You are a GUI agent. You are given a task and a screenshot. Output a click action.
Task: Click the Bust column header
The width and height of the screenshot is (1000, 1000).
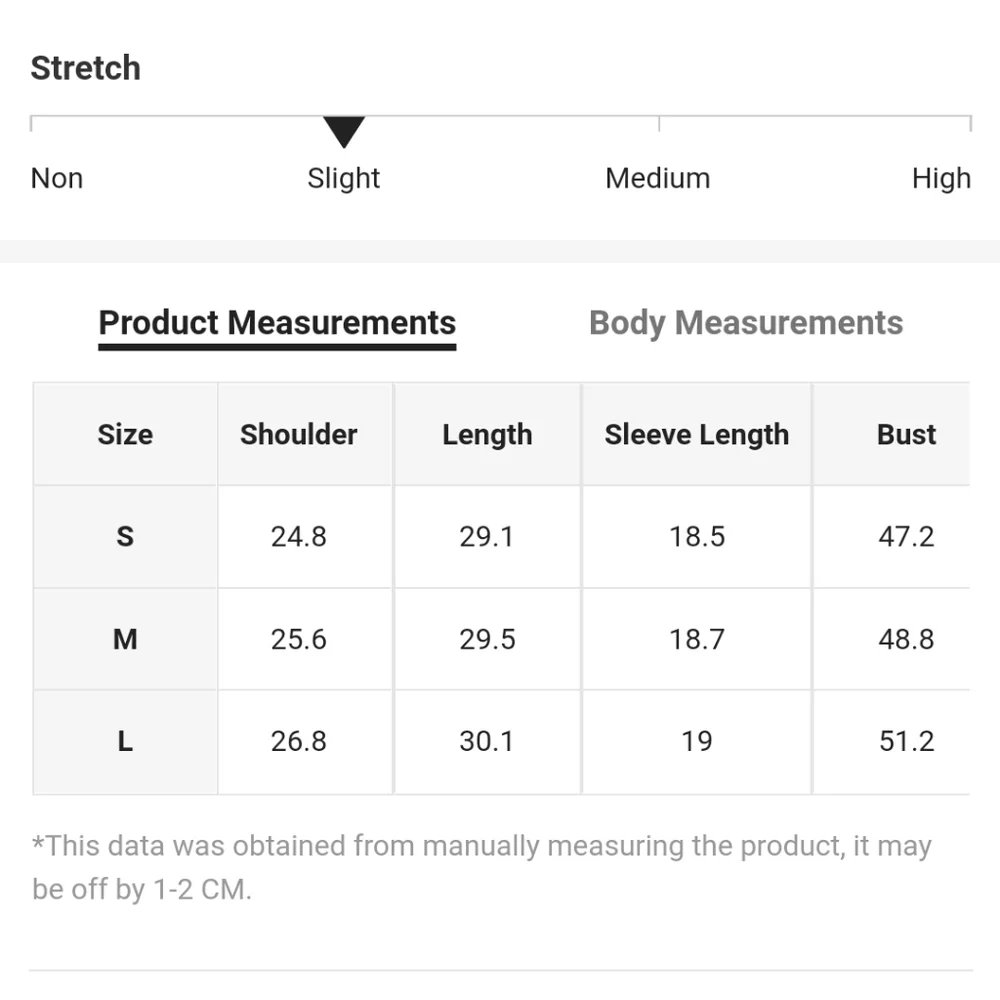point(906,434)
